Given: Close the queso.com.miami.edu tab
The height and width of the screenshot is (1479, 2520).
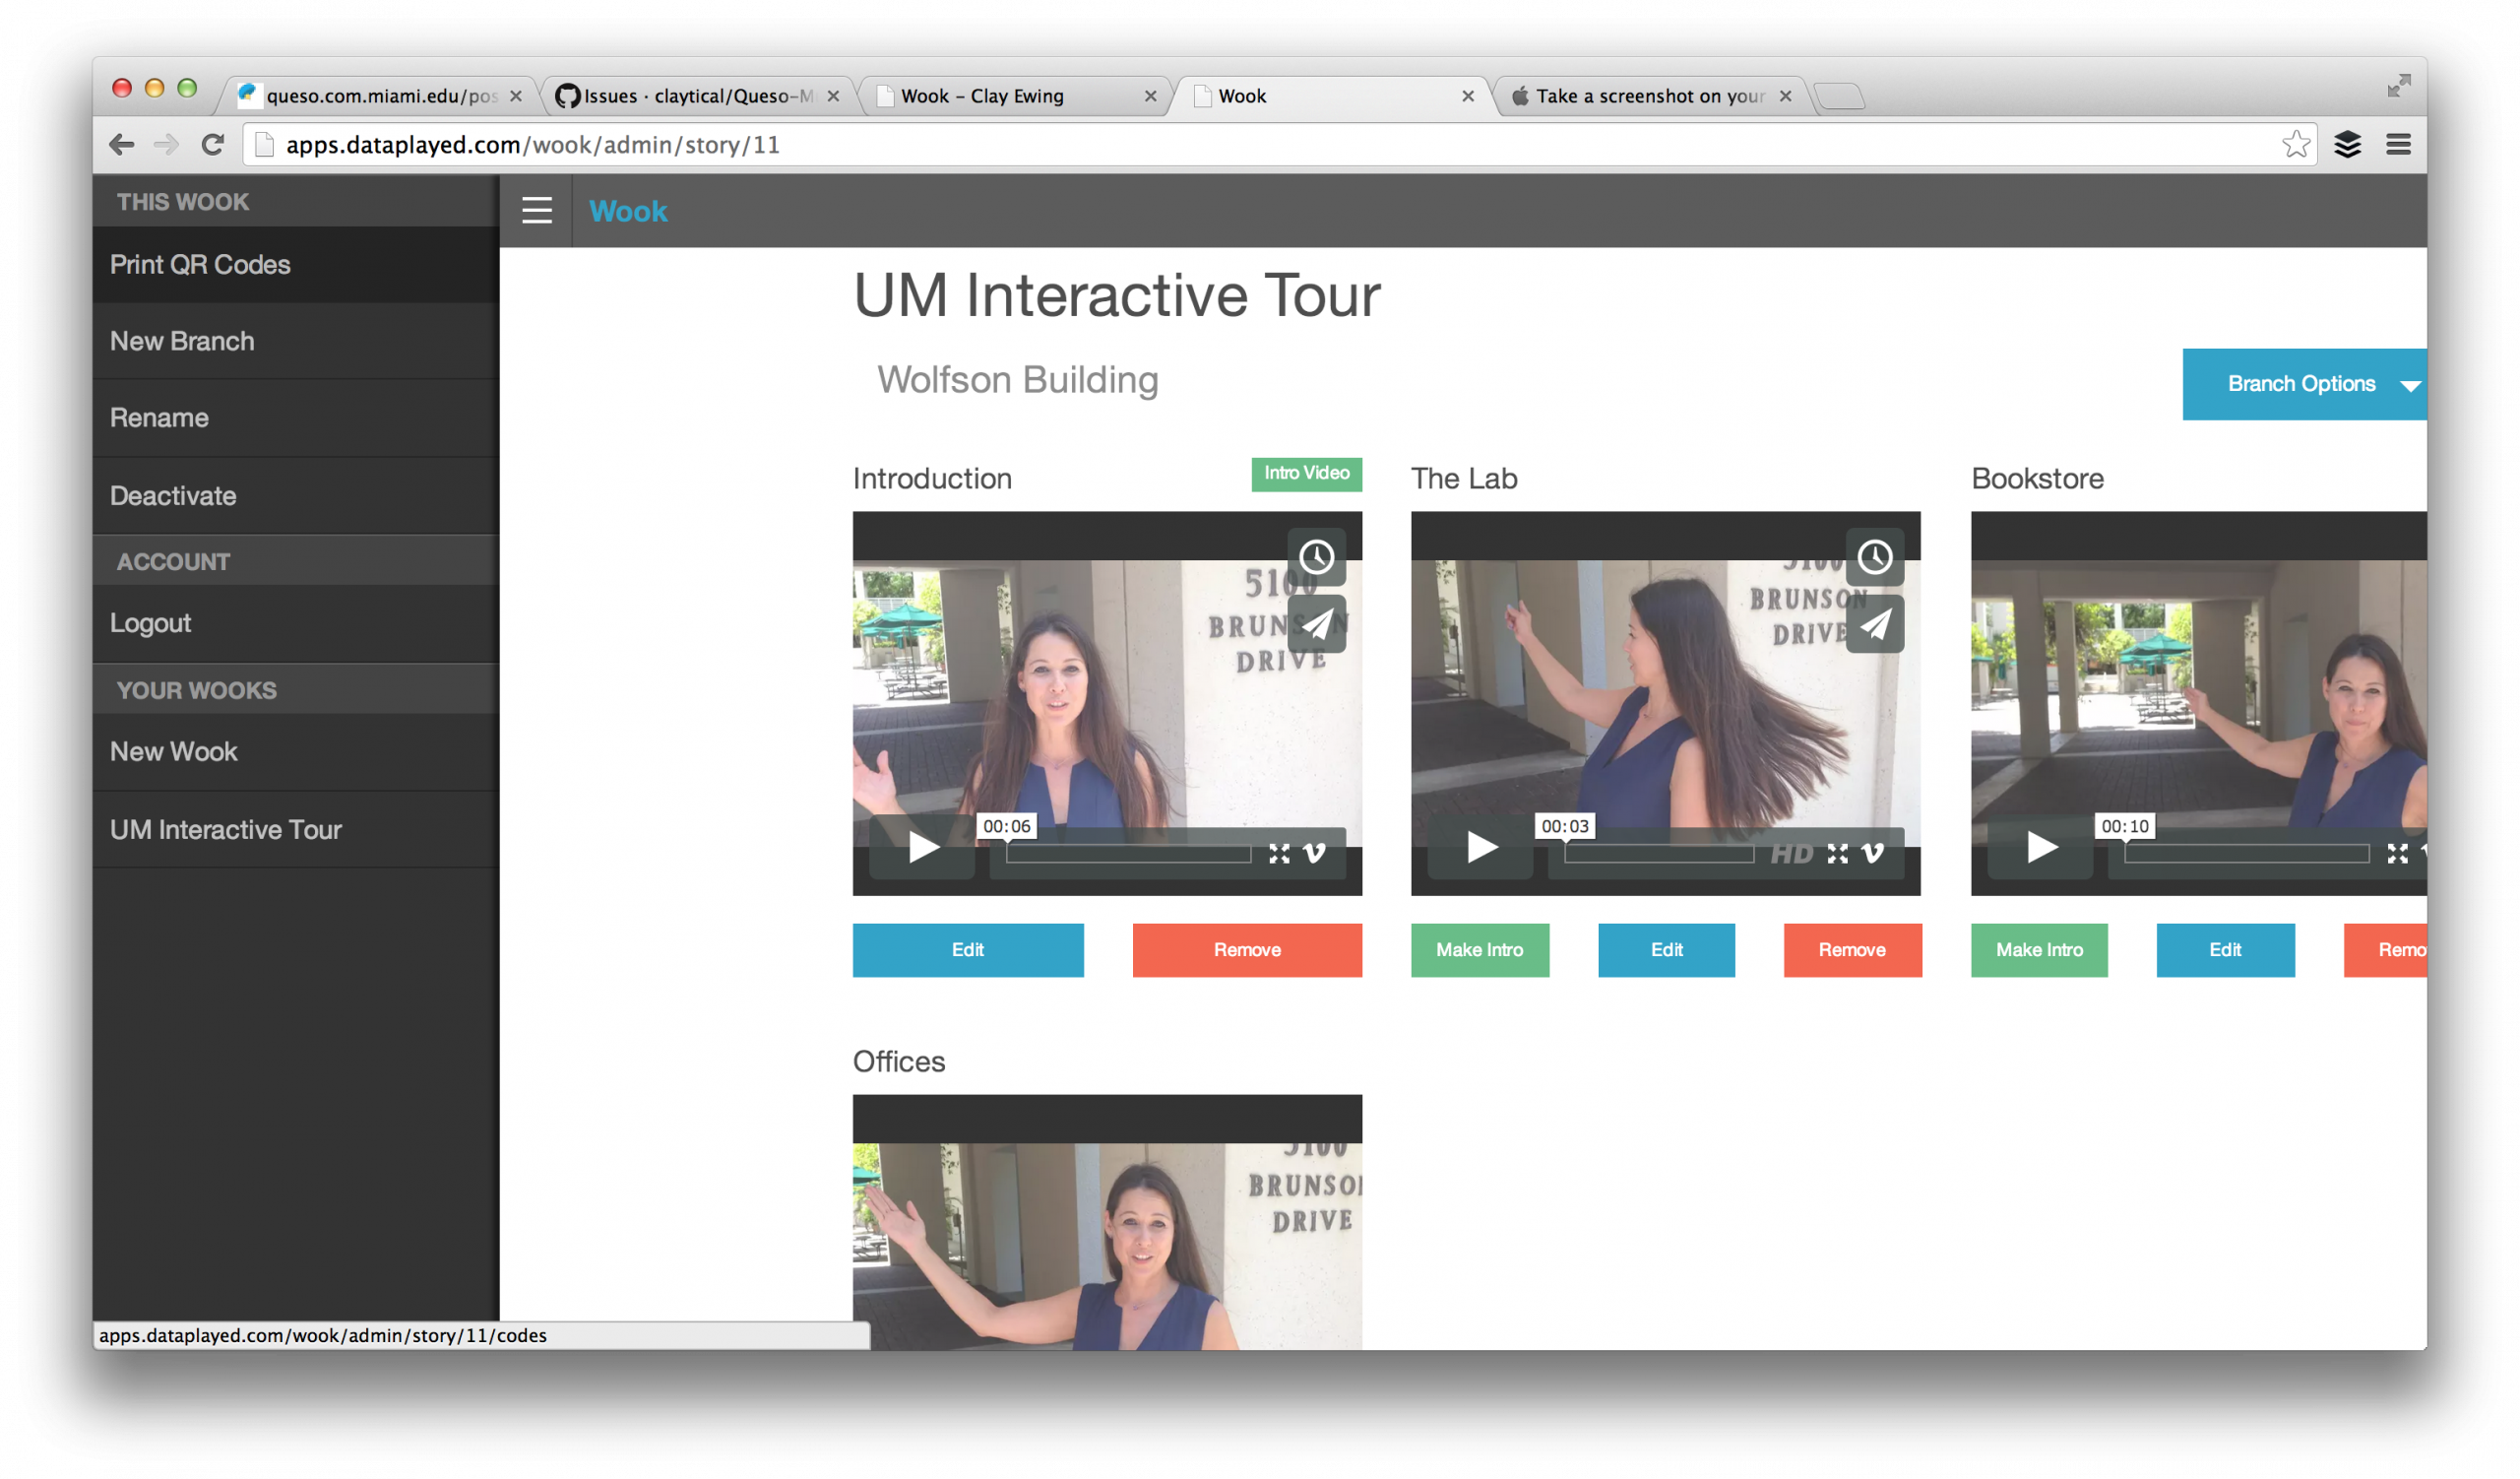Looking at the screenshot, I should [x=516, y=96].
